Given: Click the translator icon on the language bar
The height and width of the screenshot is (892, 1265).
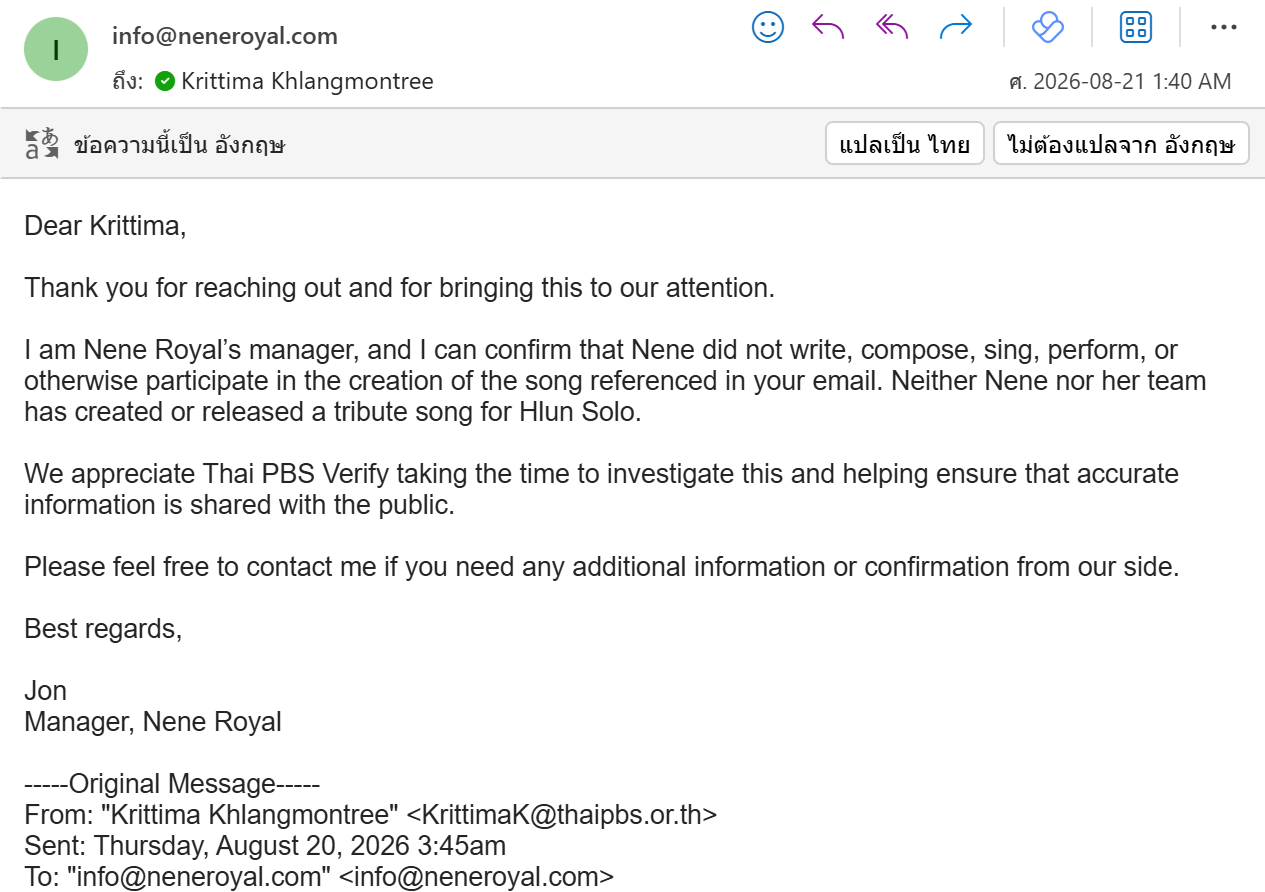Looking at the screenshot, I should pyautogui.click(x=42, y=144).
